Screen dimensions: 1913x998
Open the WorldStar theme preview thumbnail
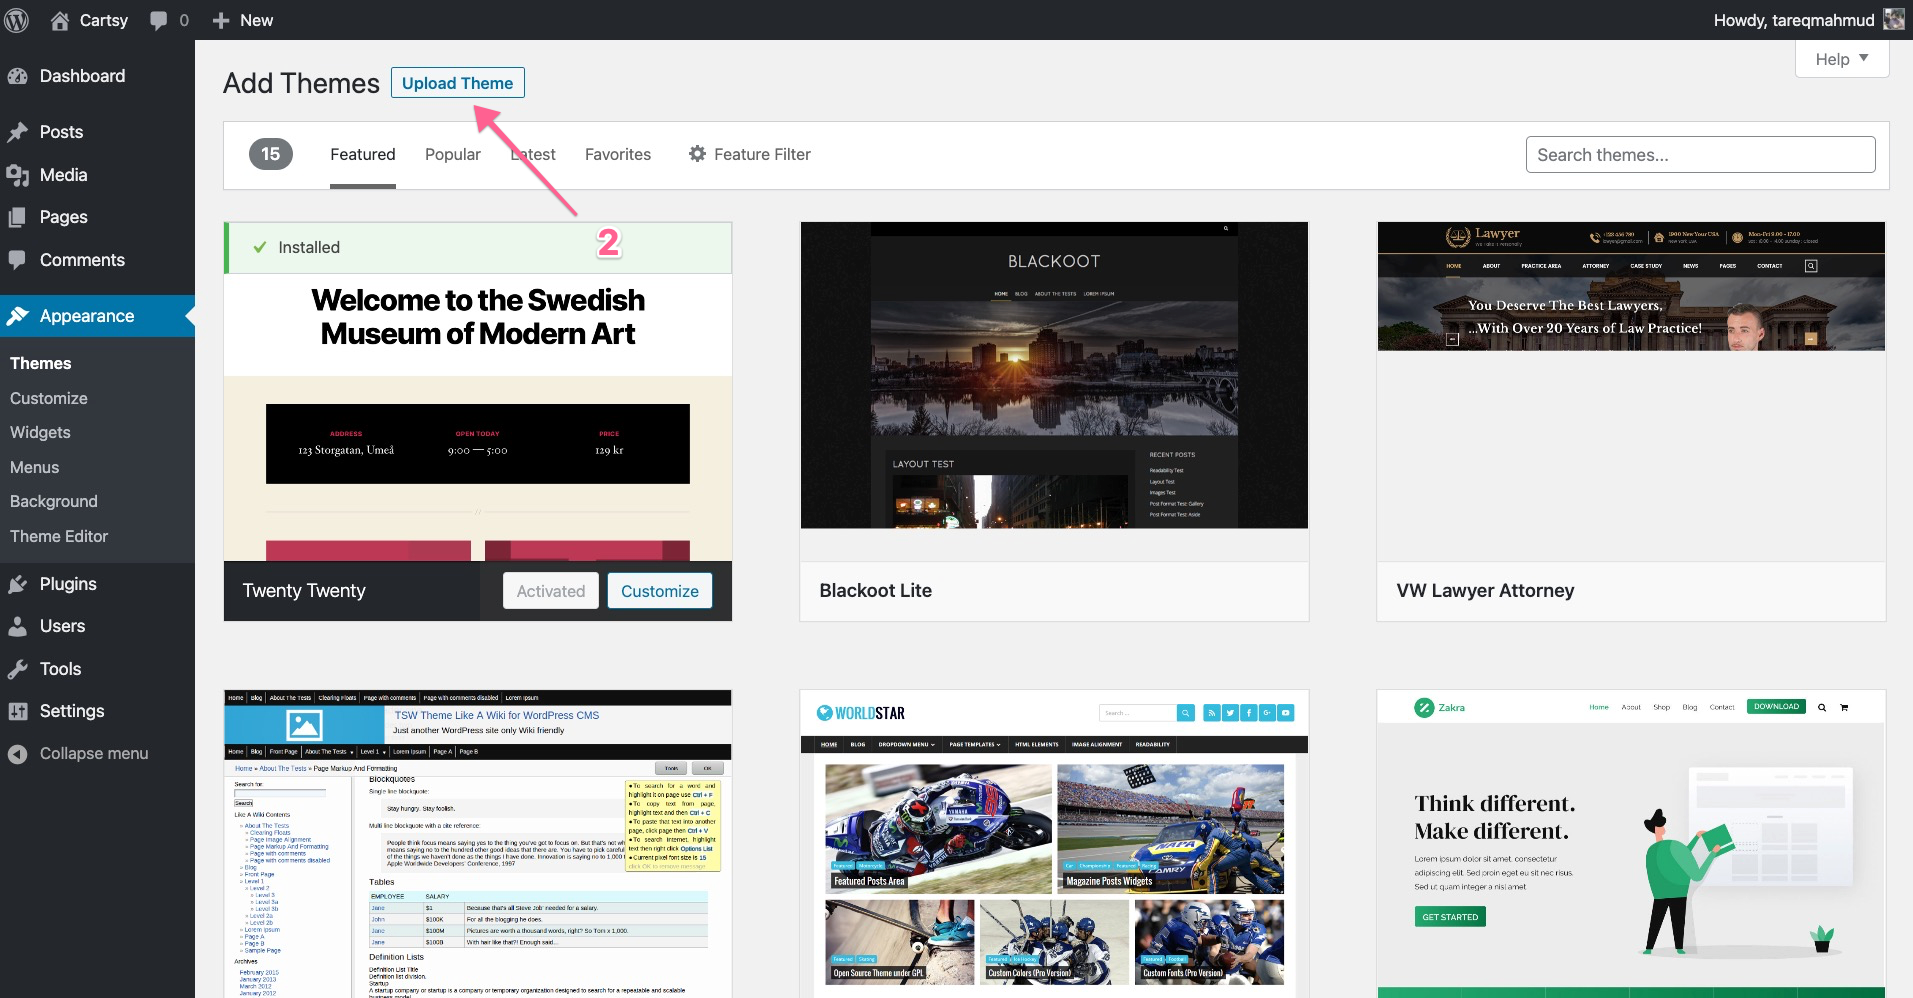tap(1054, 843)
